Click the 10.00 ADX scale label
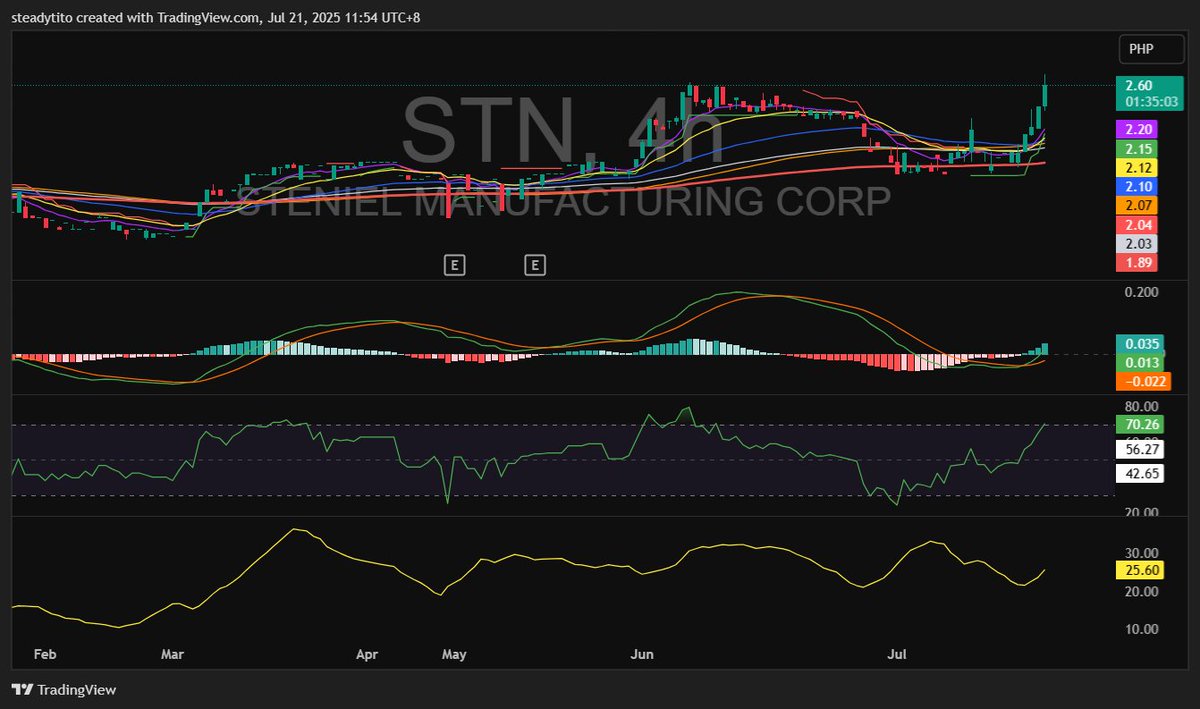The height and width of the screenshot is (709, 1200). 1141,629
